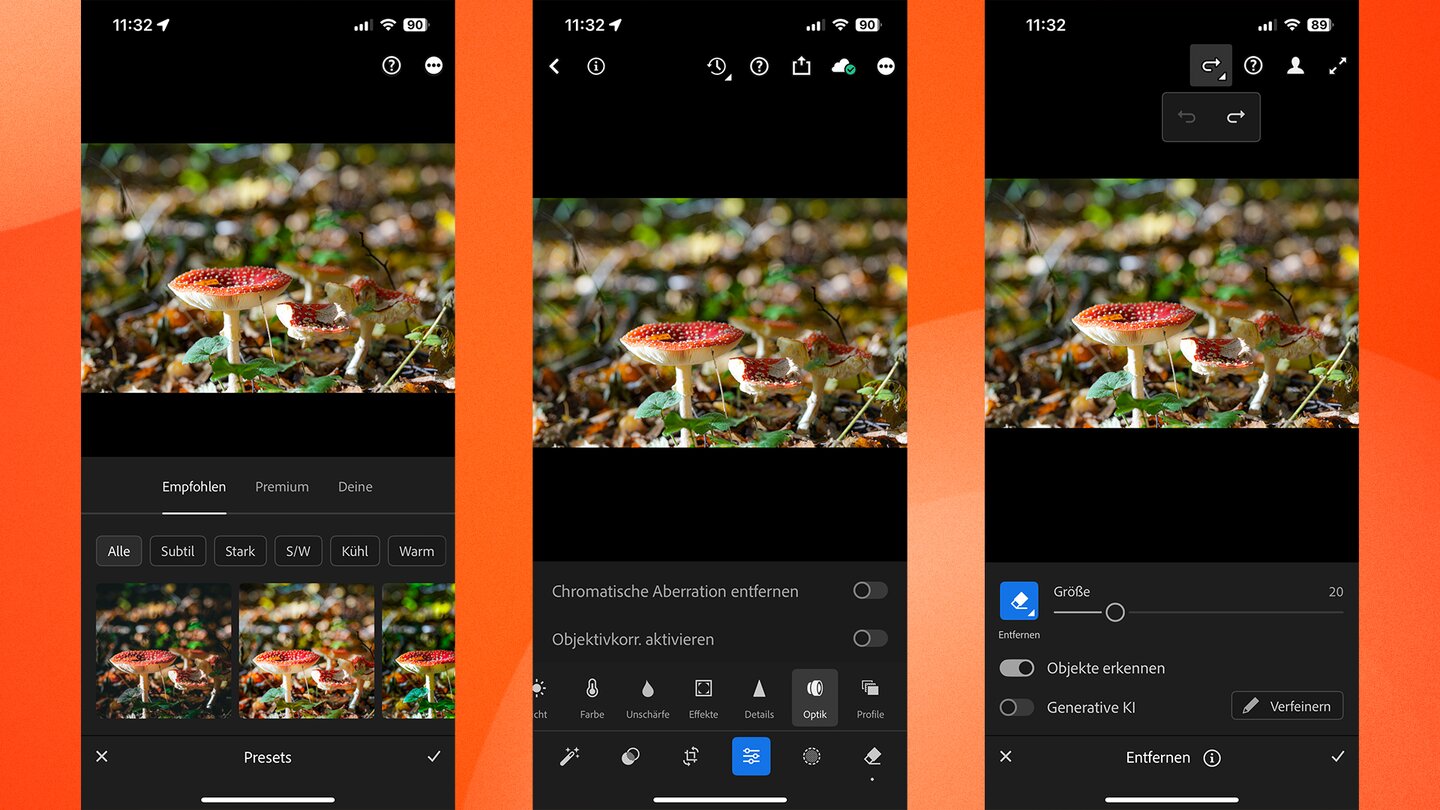Image resolution: width=1440 pixels, height=810 pixels.
Task: Disable the Objekte erkennen toggle
Action: (x=1017, y=668)
